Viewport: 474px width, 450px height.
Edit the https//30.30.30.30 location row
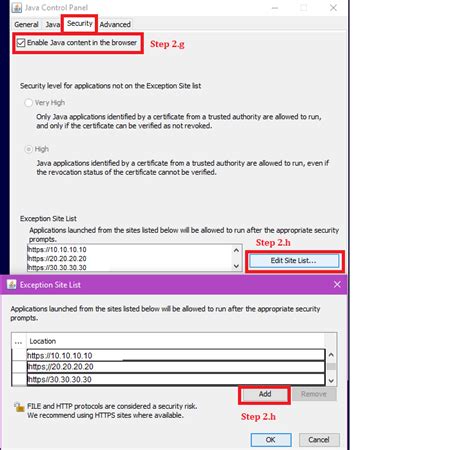point(176,379)
